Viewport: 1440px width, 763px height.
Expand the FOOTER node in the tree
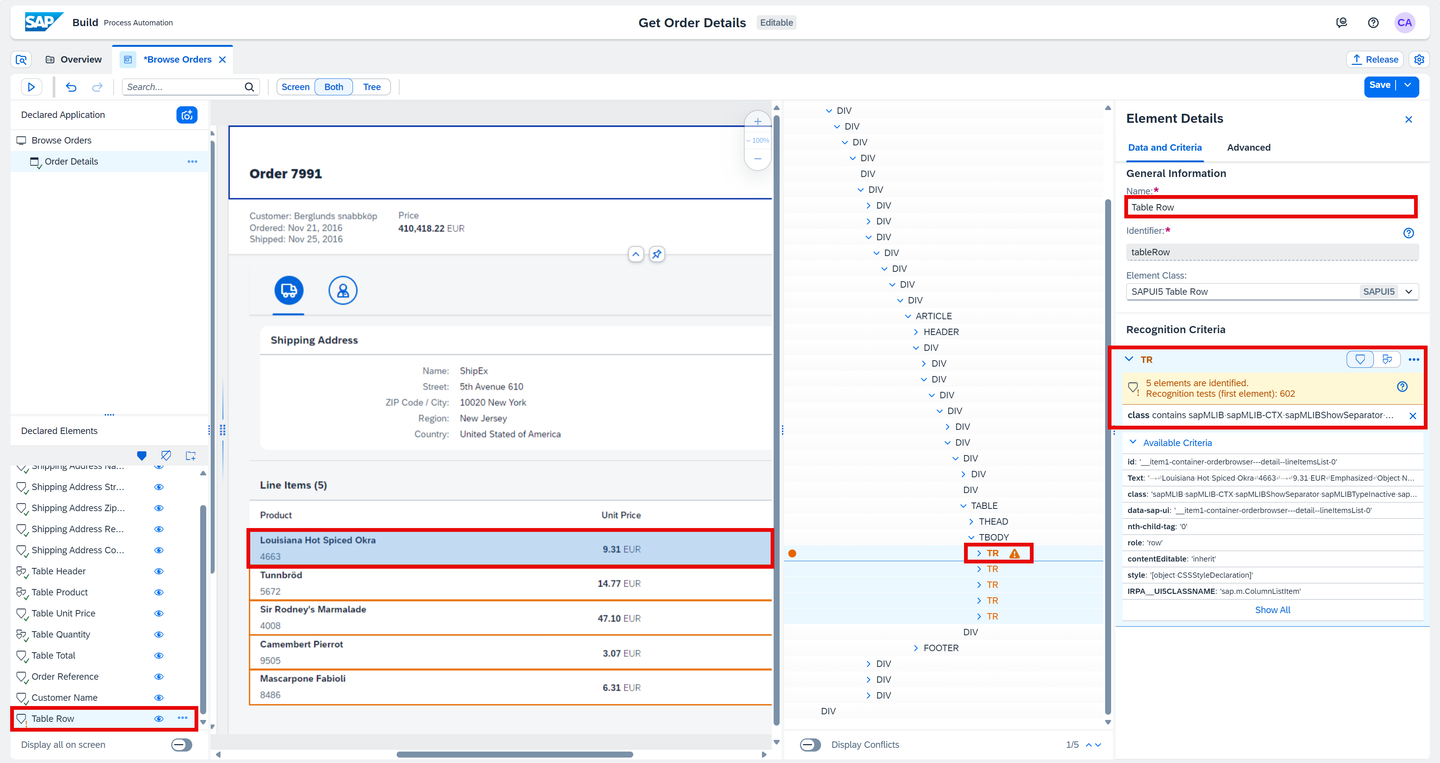pos(916,648)
